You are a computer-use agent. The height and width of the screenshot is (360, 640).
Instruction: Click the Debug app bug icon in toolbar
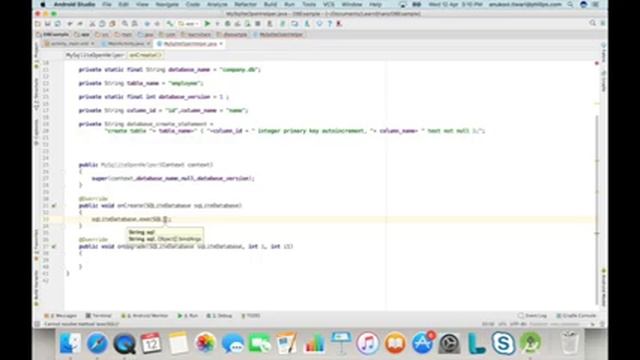[x=228, y=24]
